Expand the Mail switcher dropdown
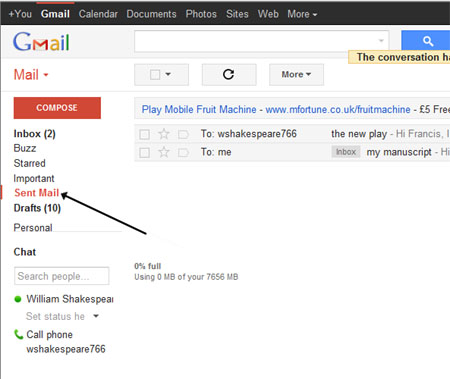 [x=31, y=74]
